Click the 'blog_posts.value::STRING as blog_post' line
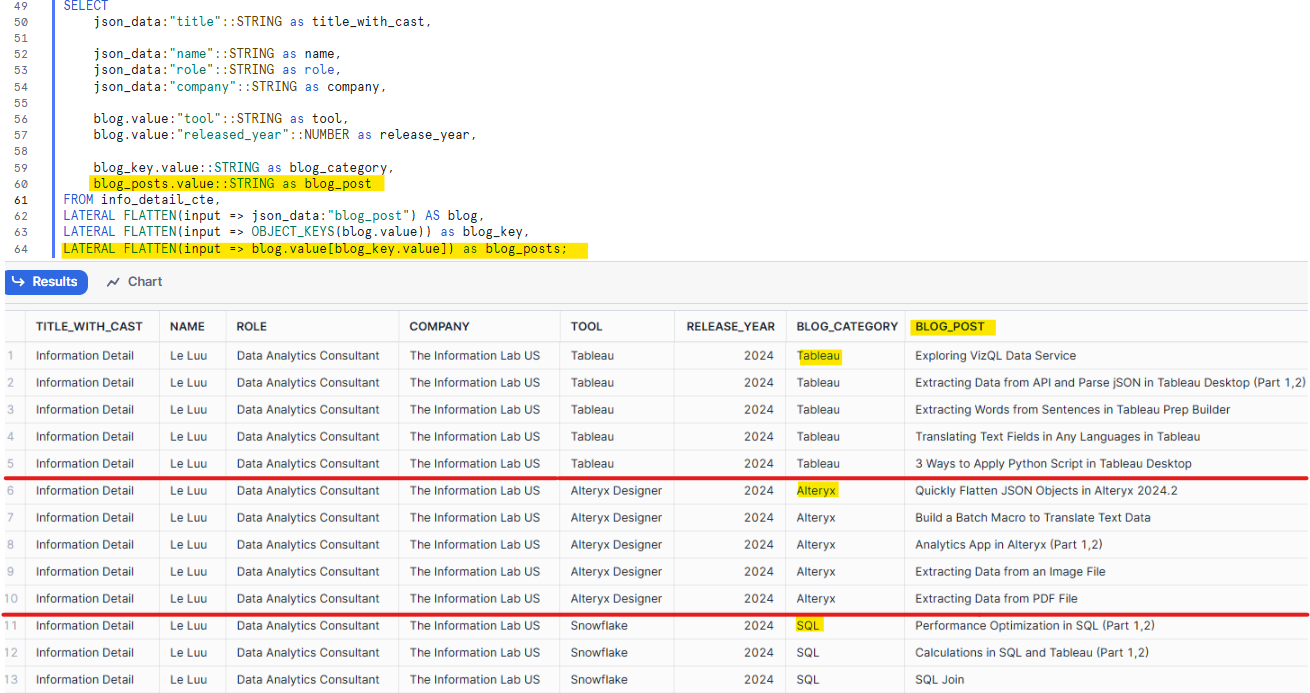 [232, 184]
